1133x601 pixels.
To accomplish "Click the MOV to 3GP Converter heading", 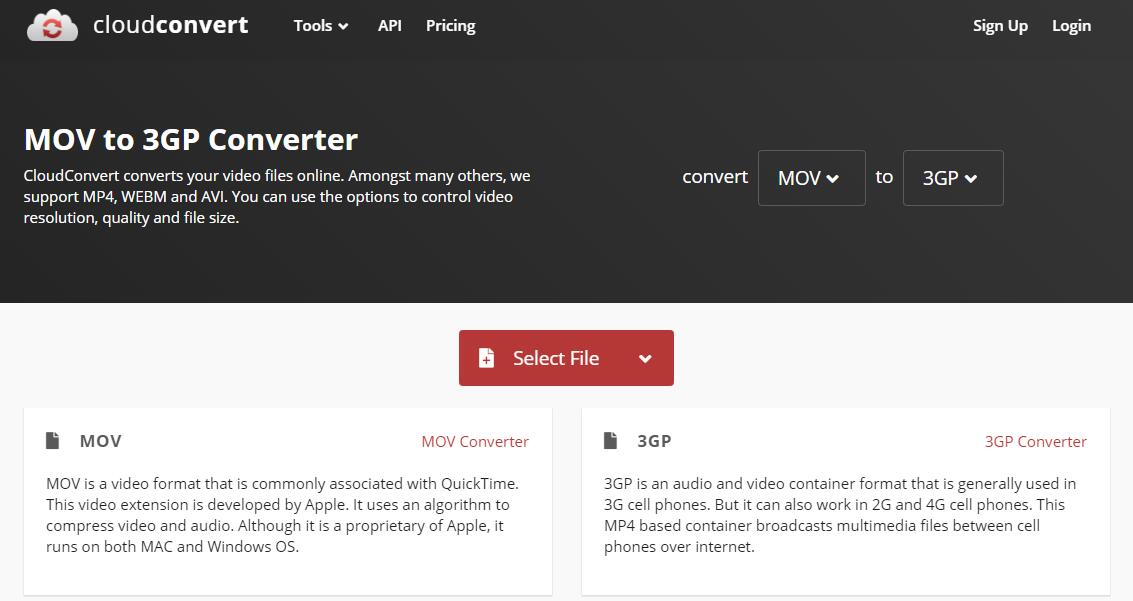I will click(x=191, y=139).
